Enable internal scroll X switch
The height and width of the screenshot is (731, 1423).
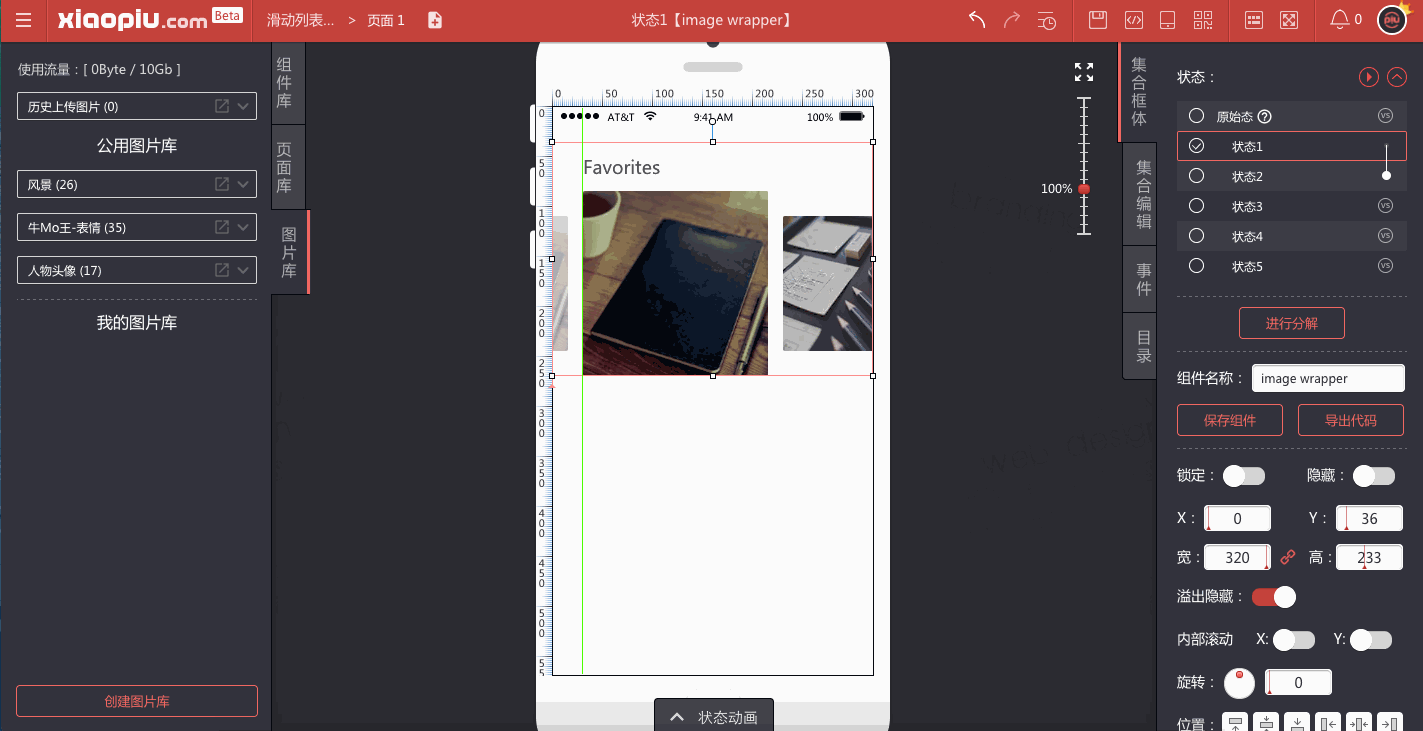coord(1294,640)
